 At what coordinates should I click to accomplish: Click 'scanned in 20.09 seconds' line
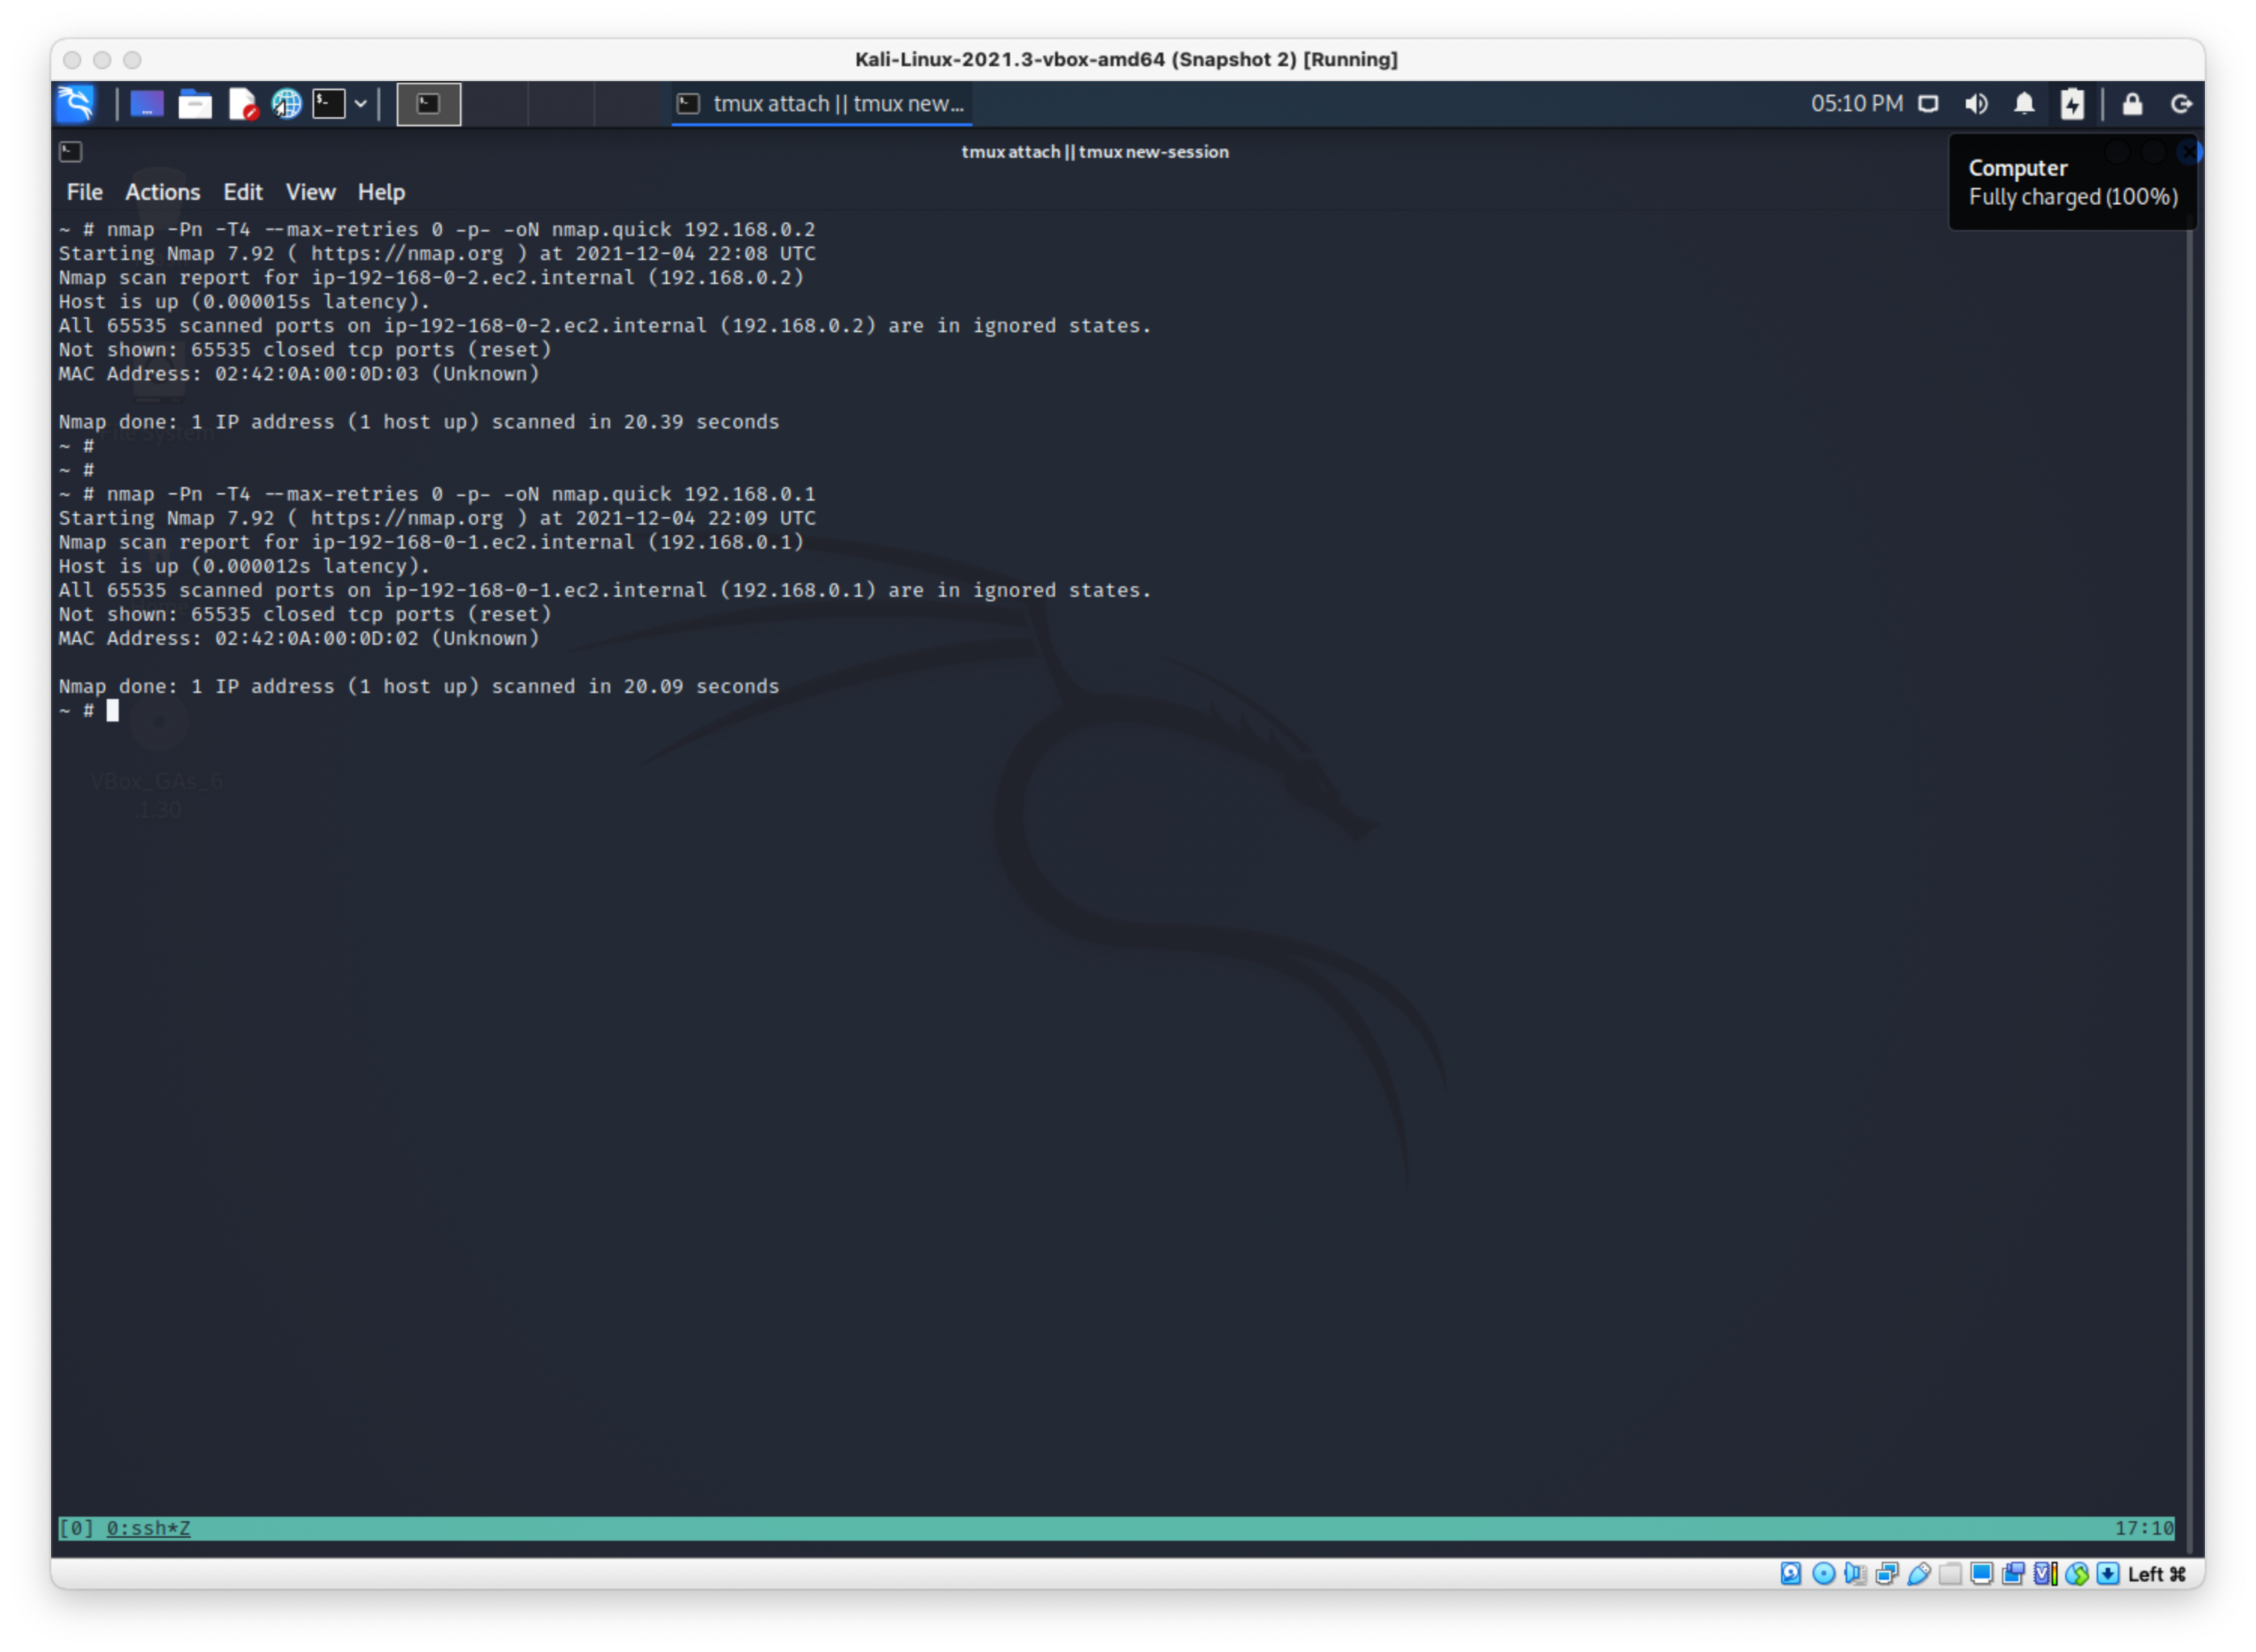tap(419, 686)
